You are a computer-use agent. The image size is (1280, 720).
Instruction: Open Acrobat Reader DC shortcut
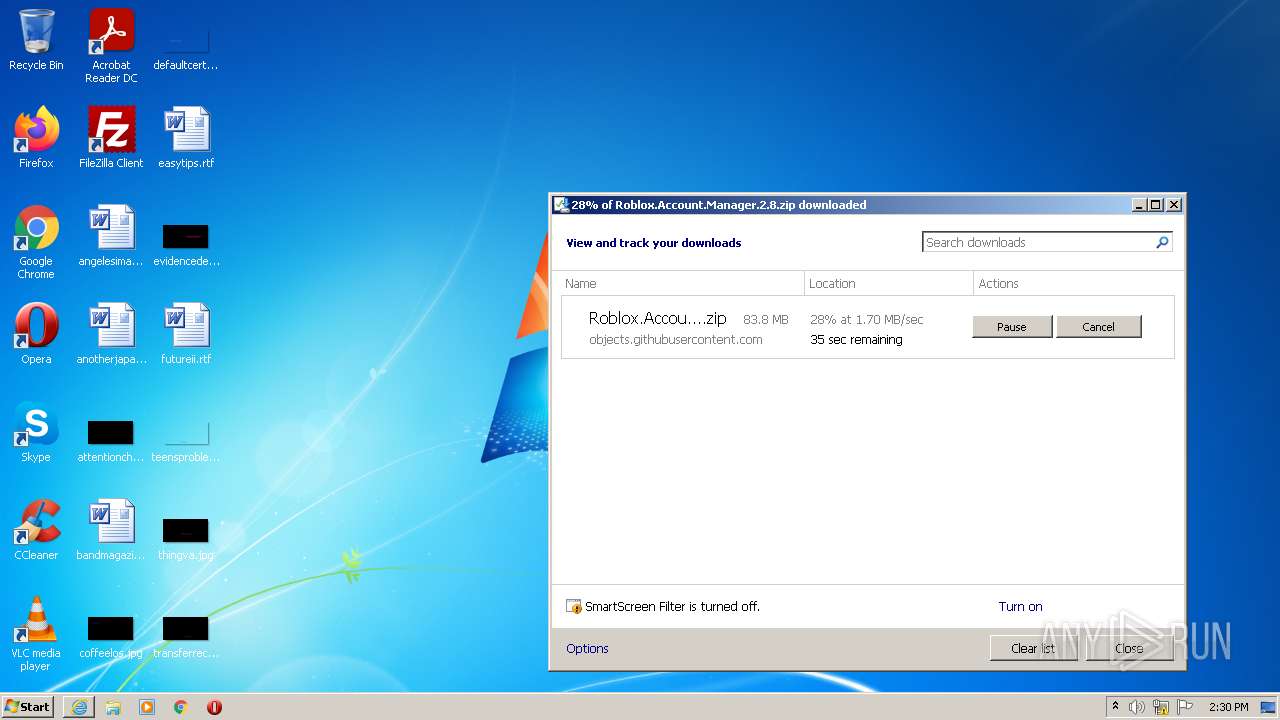tap(111, 46)
